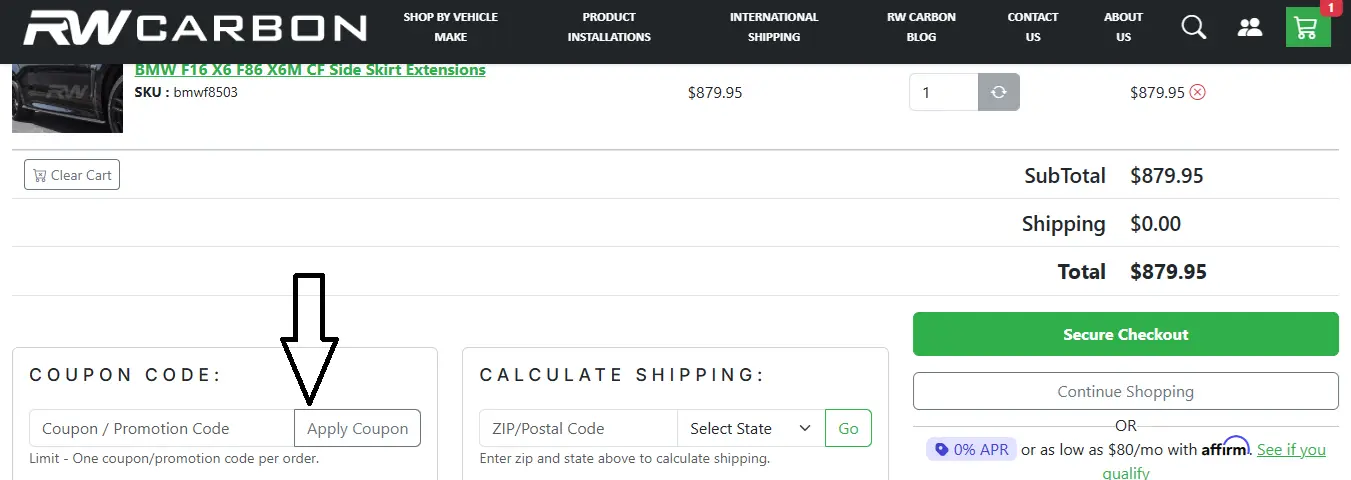Click the Continue Shopping button
This screenshot has height=480, width=1351.
click(1125, 392)
